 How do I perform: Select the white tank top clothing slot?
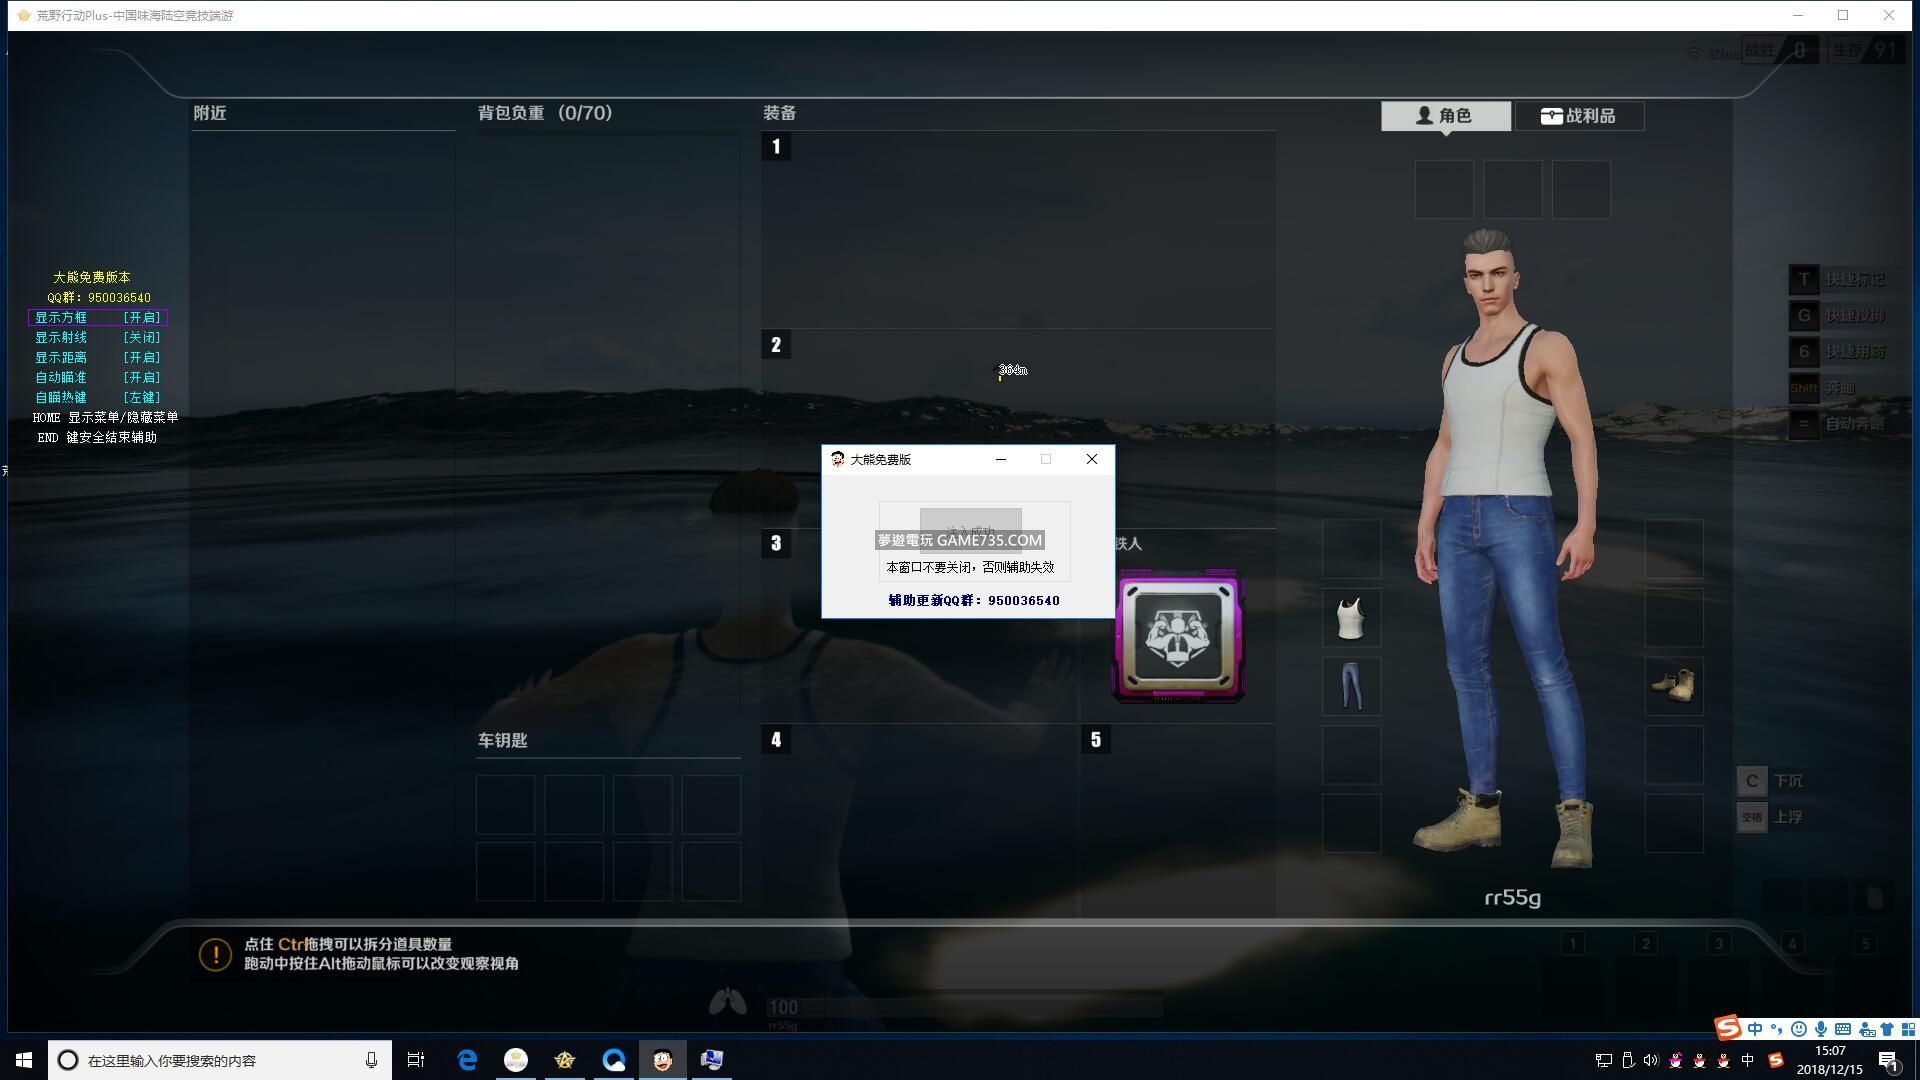pos(1351,618)
